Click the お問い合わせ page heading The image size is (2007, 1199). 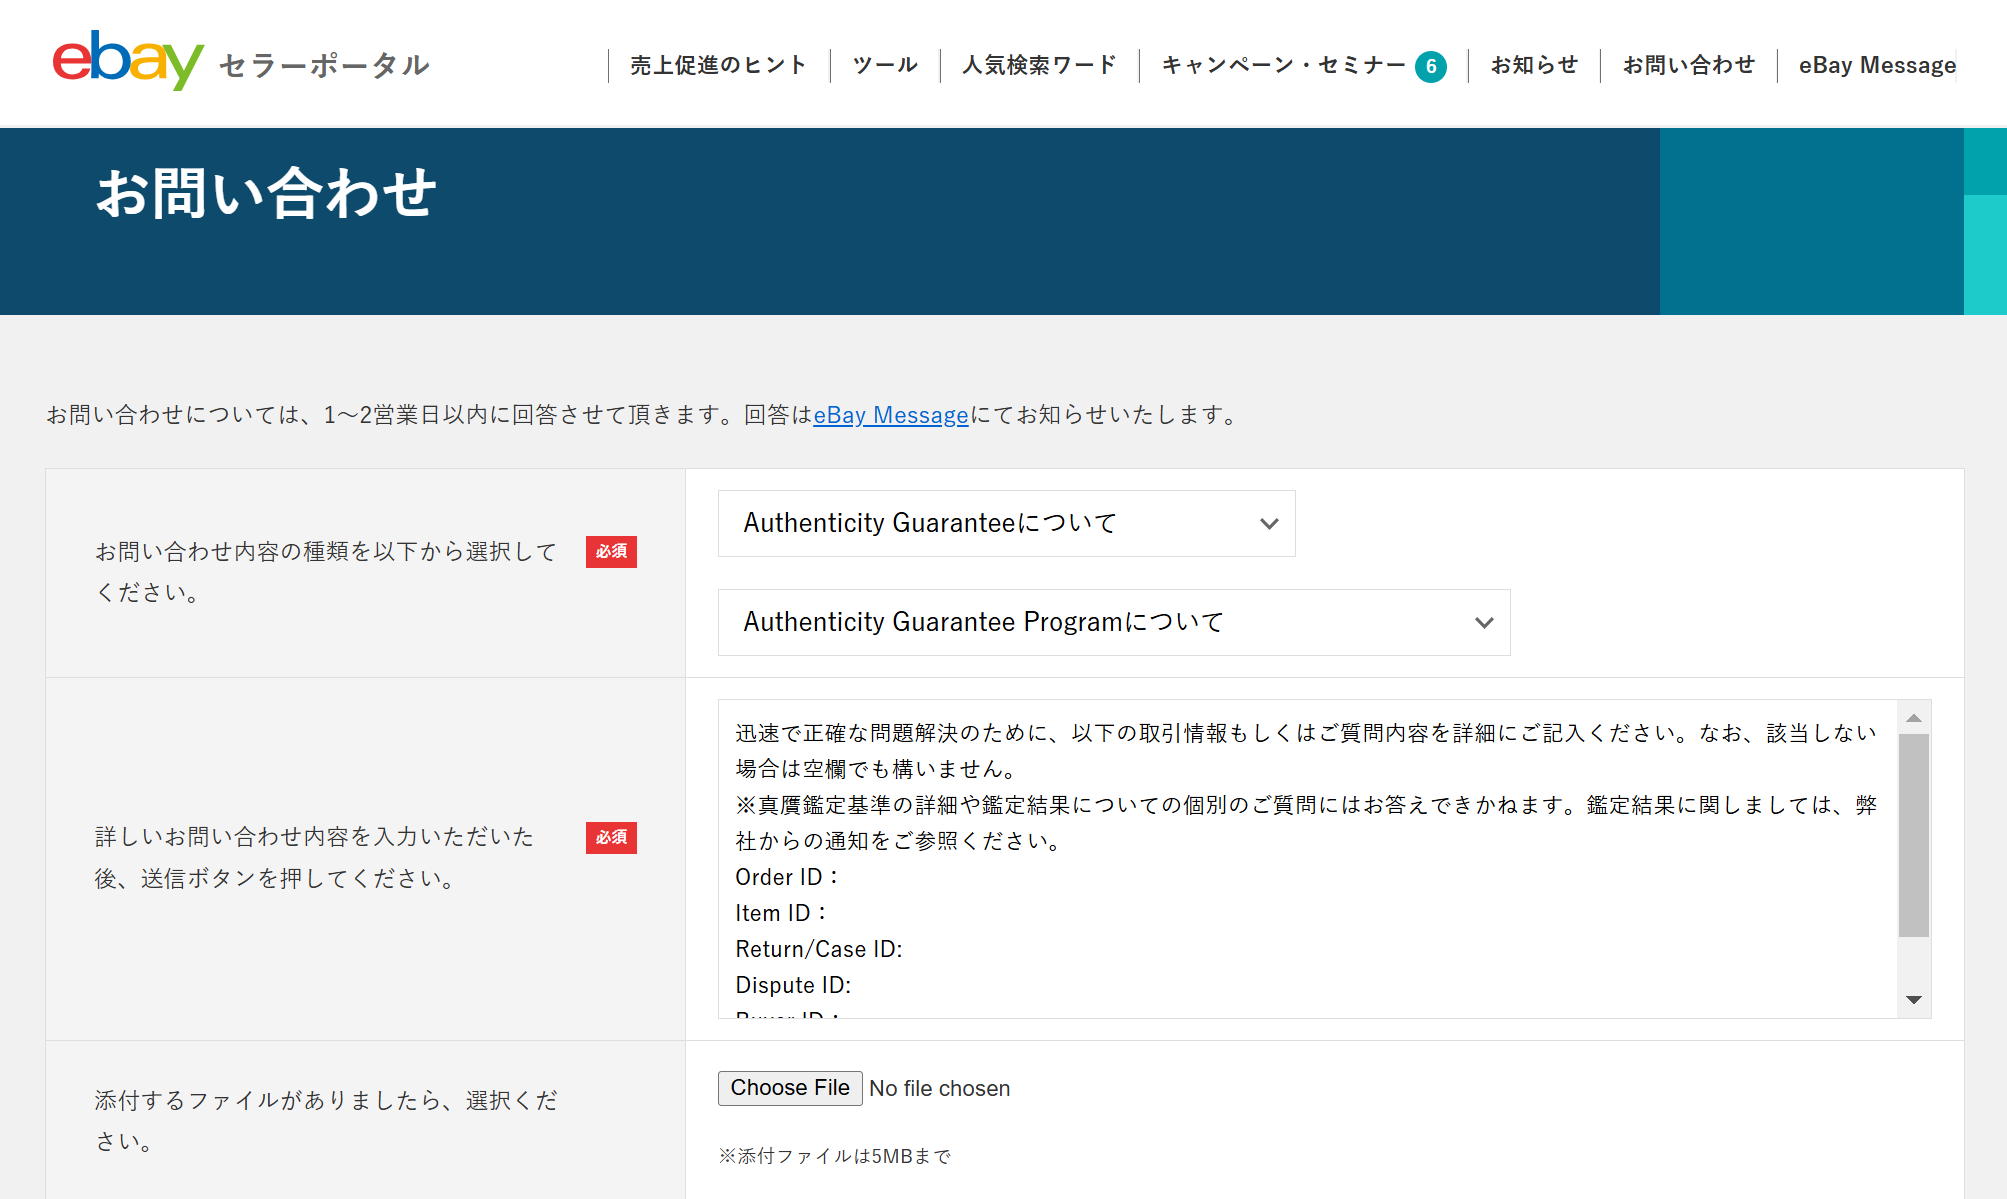[x=266, y=193]
